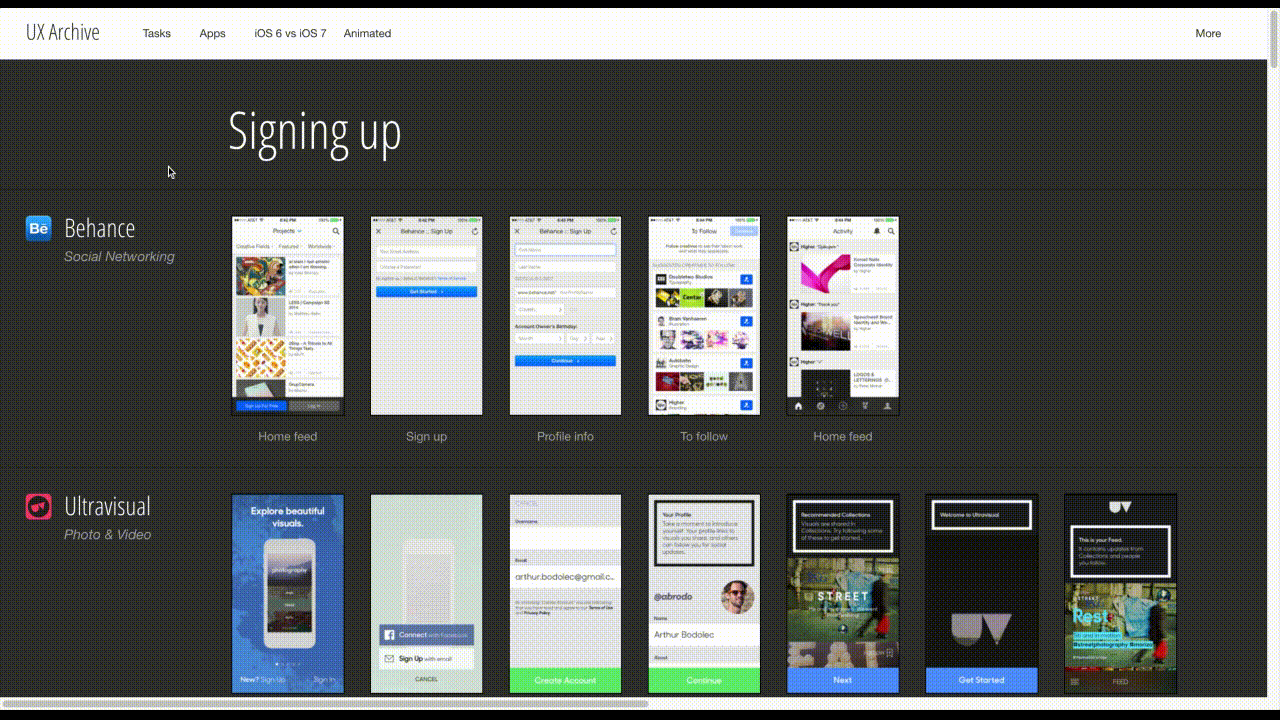Open Ultravisual Your Profile Continue screenshot
The height and width of the screenshot is (720, 1280).
(704, 593)
